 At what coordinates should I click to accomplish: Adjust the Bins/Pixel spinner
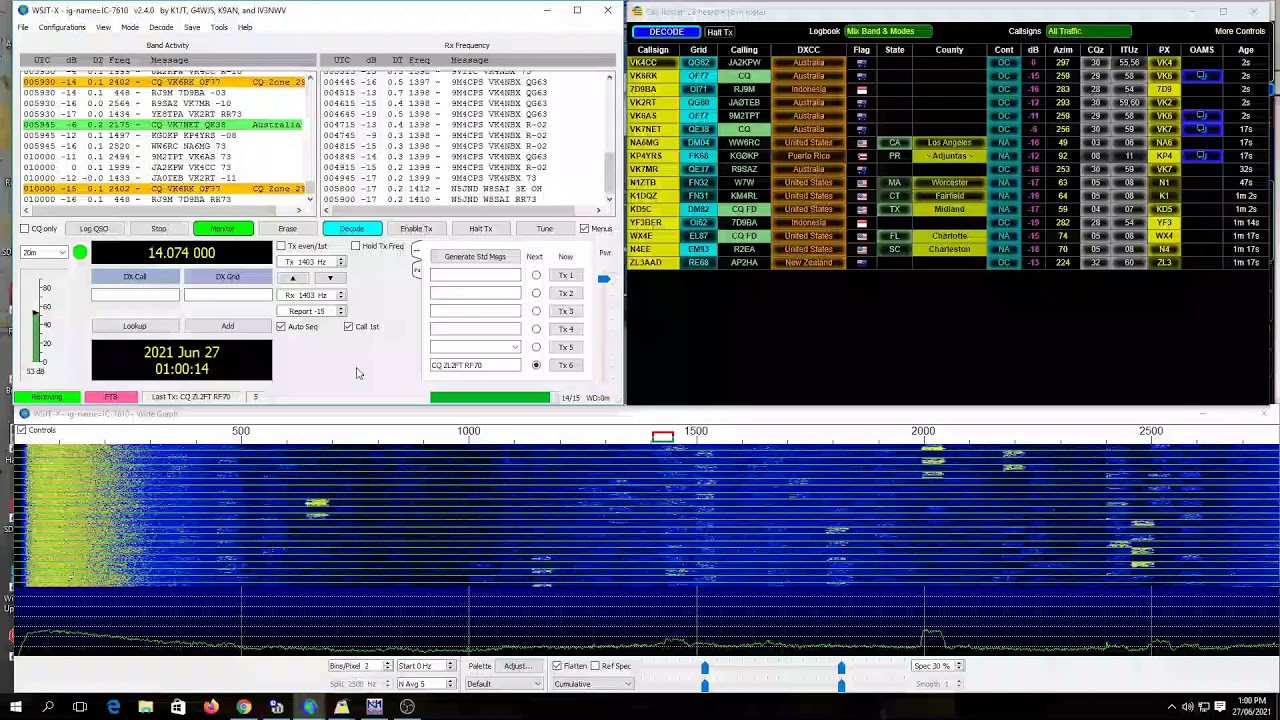tap(387, 666)
